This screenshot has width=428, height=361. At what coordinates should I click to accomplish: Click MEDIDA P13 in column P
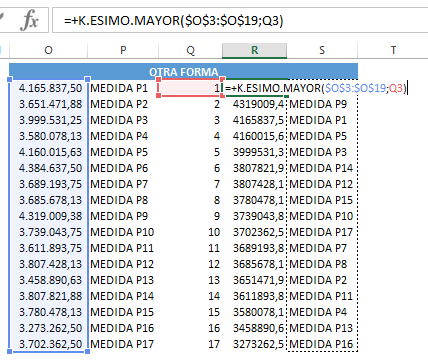[x=122, y=280]
